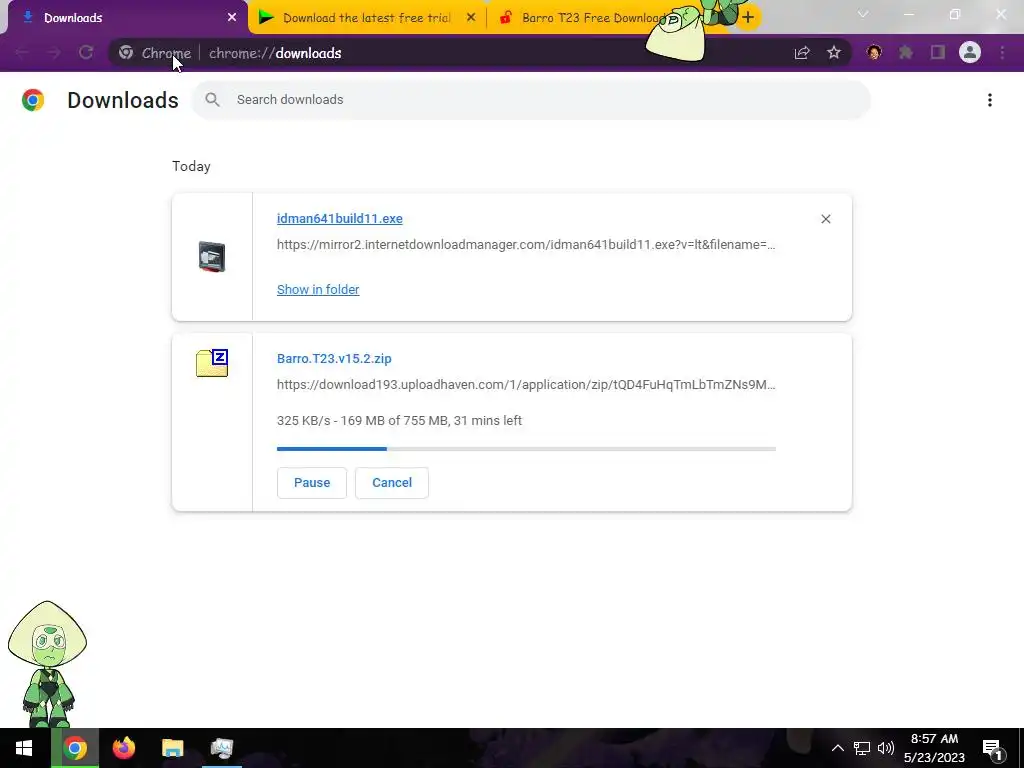Open a new tab with the plus button
Screen dimensions: 1024x768
(748, 18)
